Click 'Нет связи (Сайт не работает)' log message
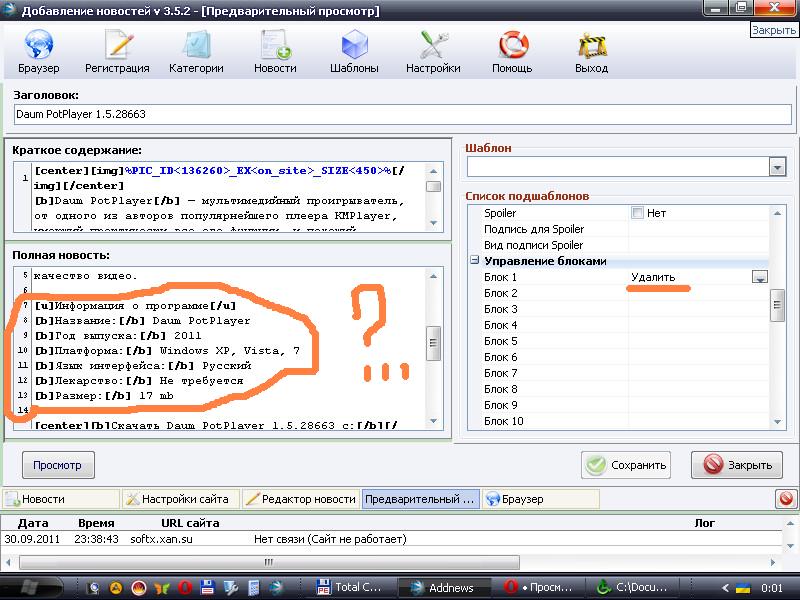Image resolution: width=800 pixels, height=600 pixels. pyautogui.click(x=330, y=539)
